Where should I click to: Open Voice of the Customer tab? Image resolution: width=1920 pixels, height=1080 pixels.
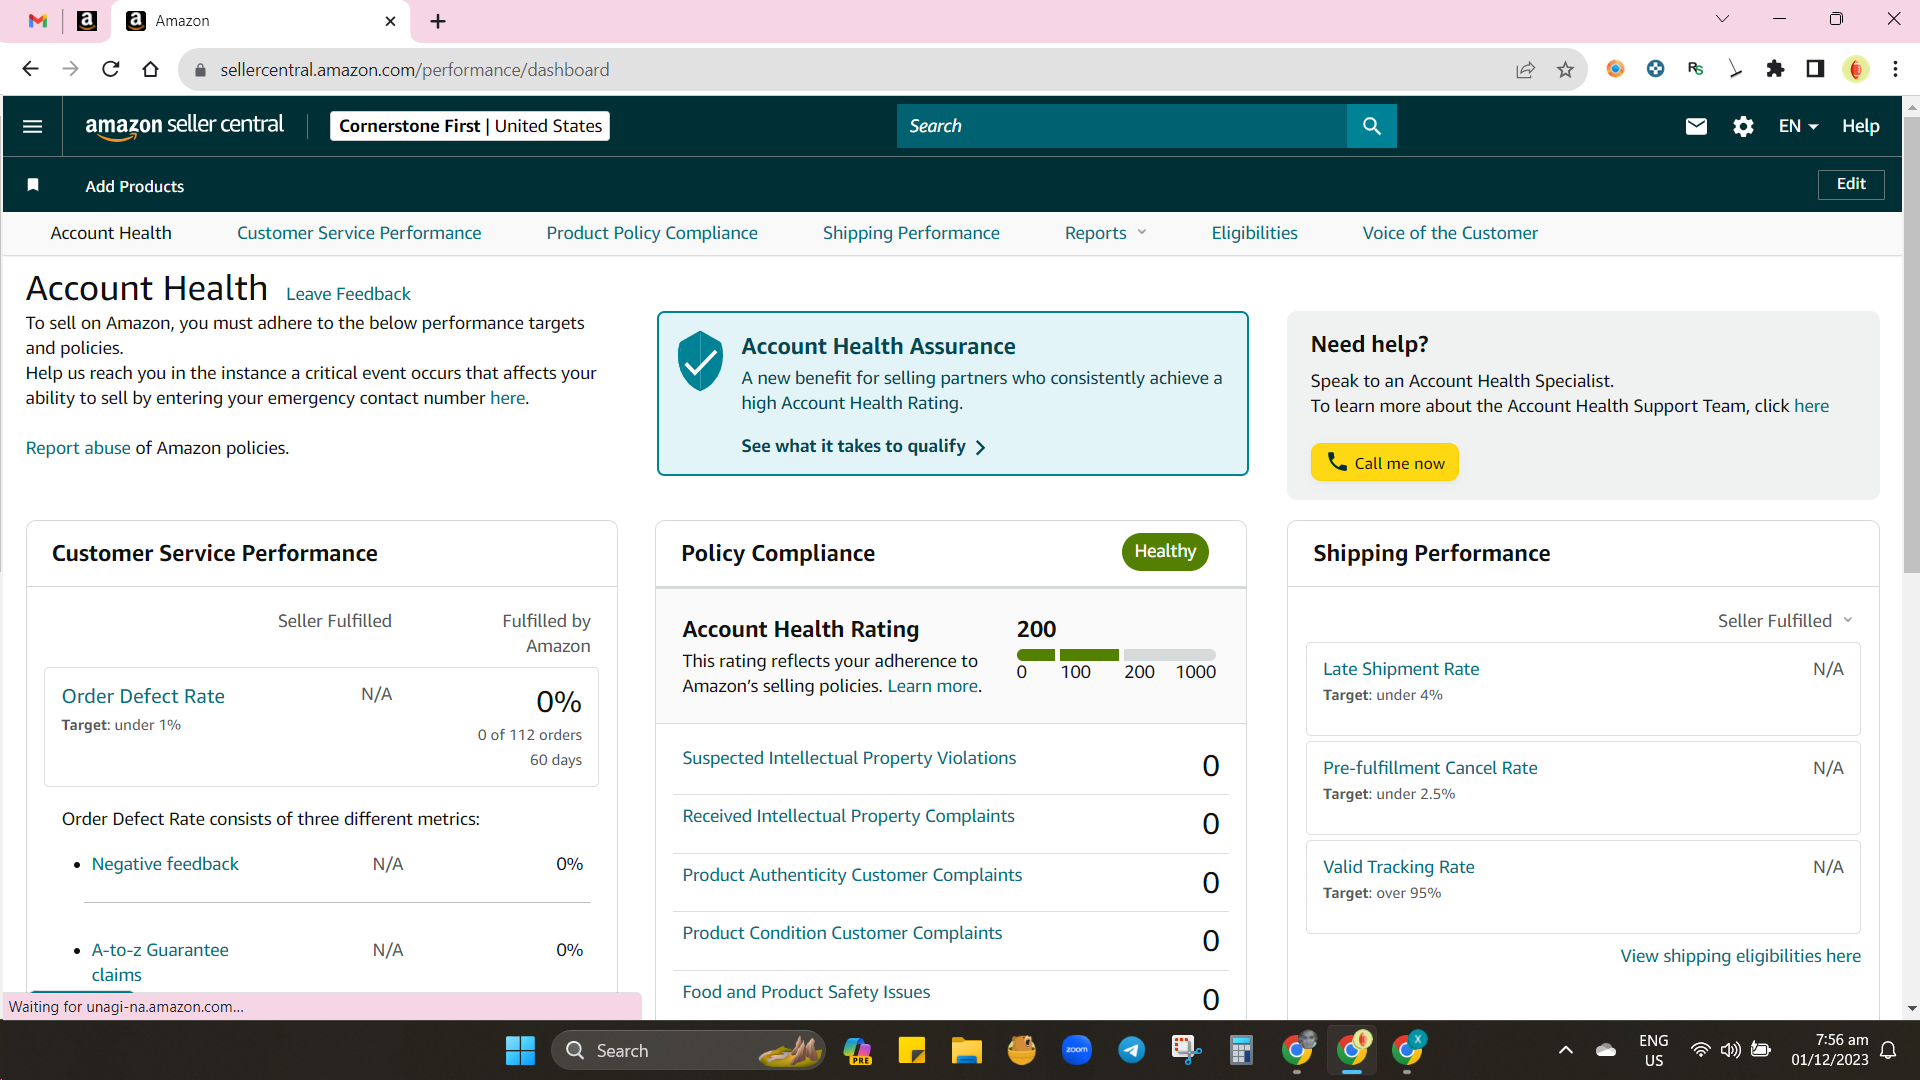(1450, 233)
